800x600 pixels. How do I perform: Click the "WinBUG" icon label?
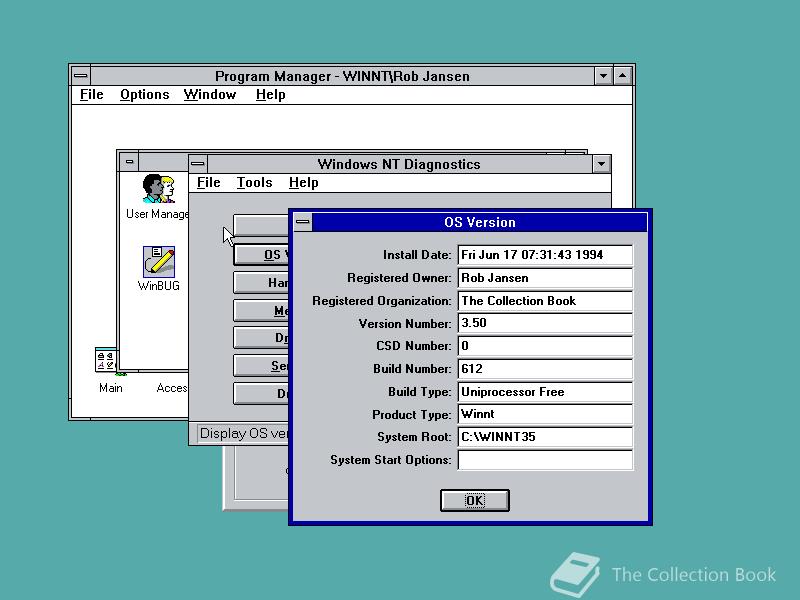pos(159,286)
